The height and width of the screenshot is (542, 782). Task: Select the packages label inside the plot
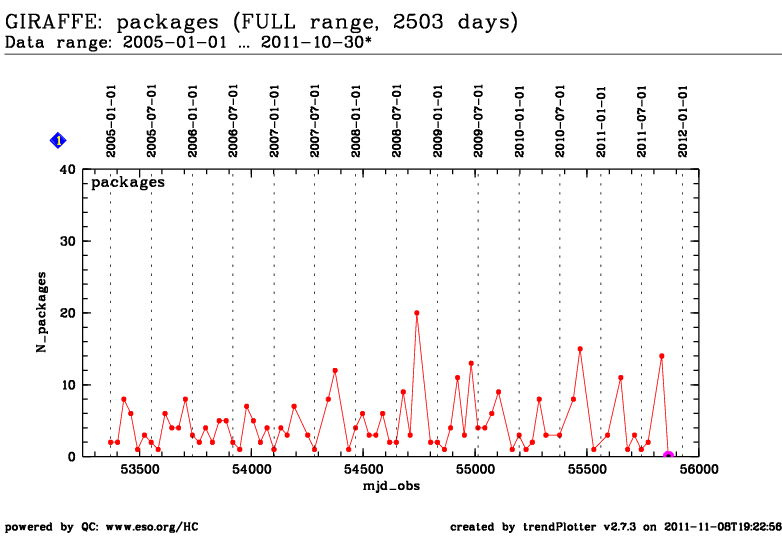(128, 183)
